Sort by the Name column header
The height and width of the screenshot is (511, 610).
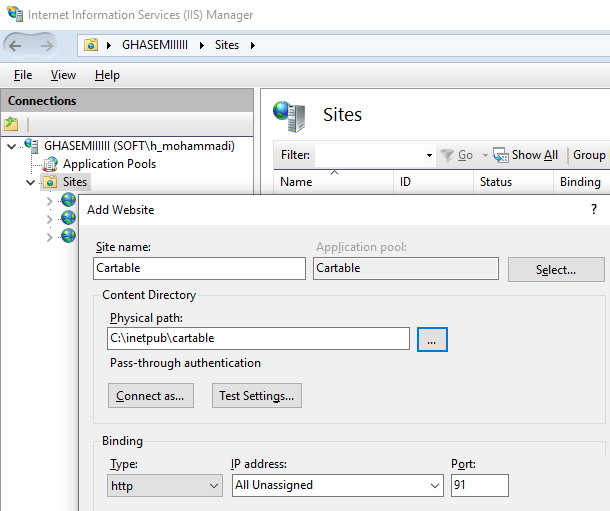coord(334,182)
